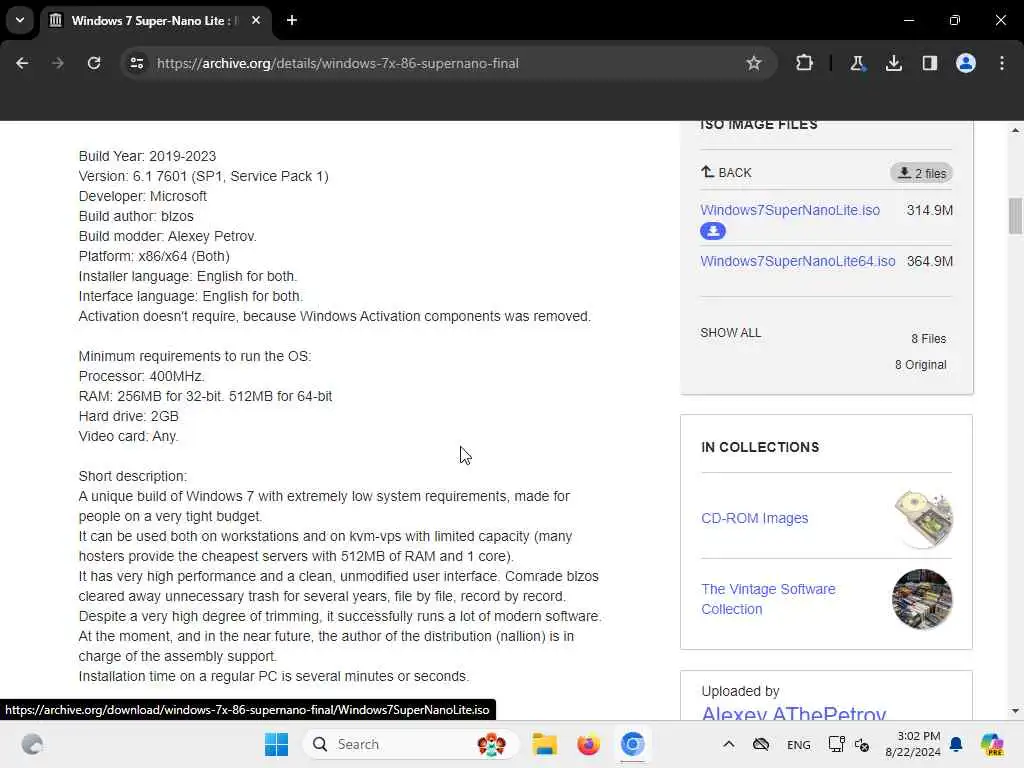The width and height of the screenshot is (1024, 768).
Task: Reload the archive.org page
Action: [94, 63]
